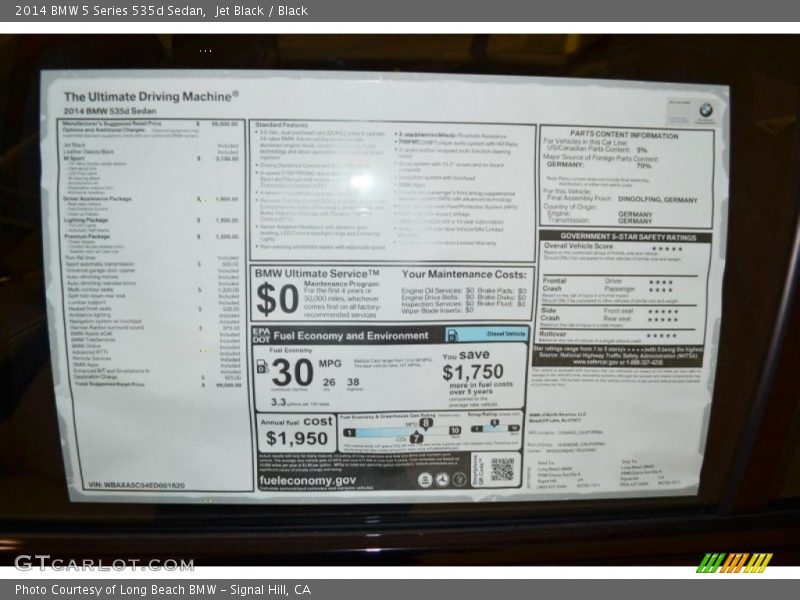Click marker 7 on the CO2 rating scale
The height and width of the screenshot is (600, 800).
(416, 437)
